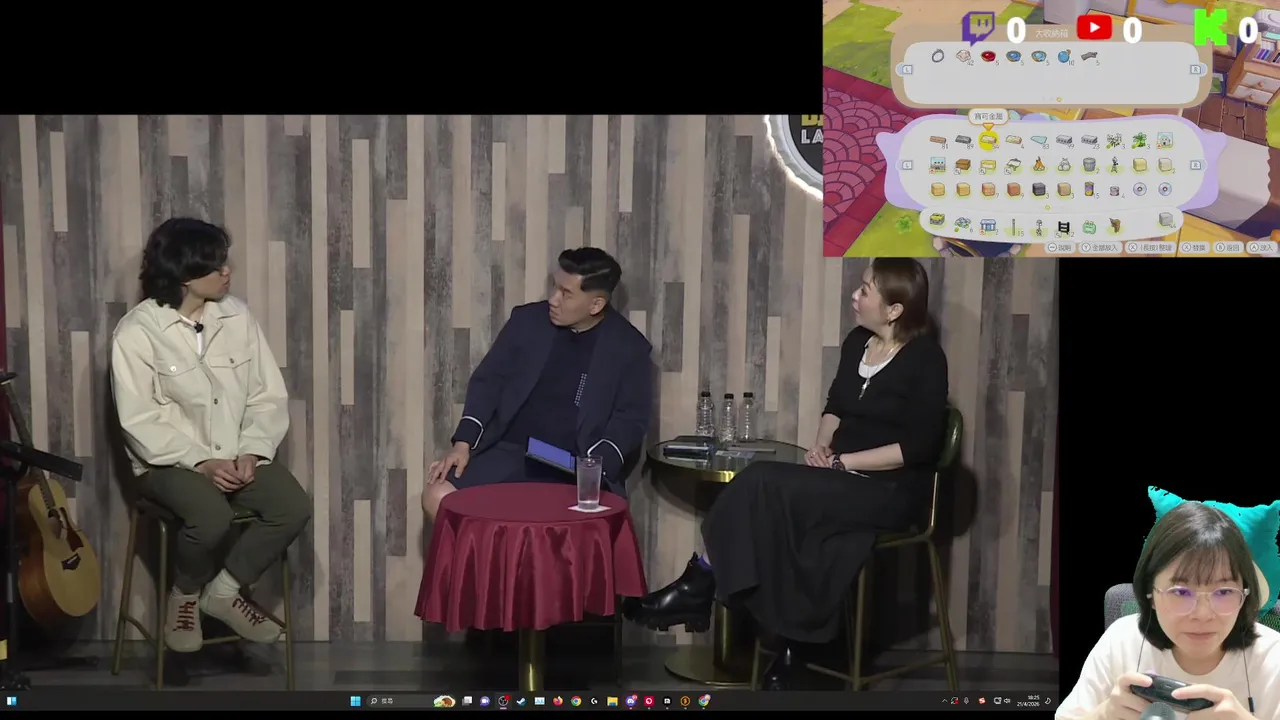Choose the black ladder item
Viewport: 1280px width, 720px height.
pos(1064,227)
